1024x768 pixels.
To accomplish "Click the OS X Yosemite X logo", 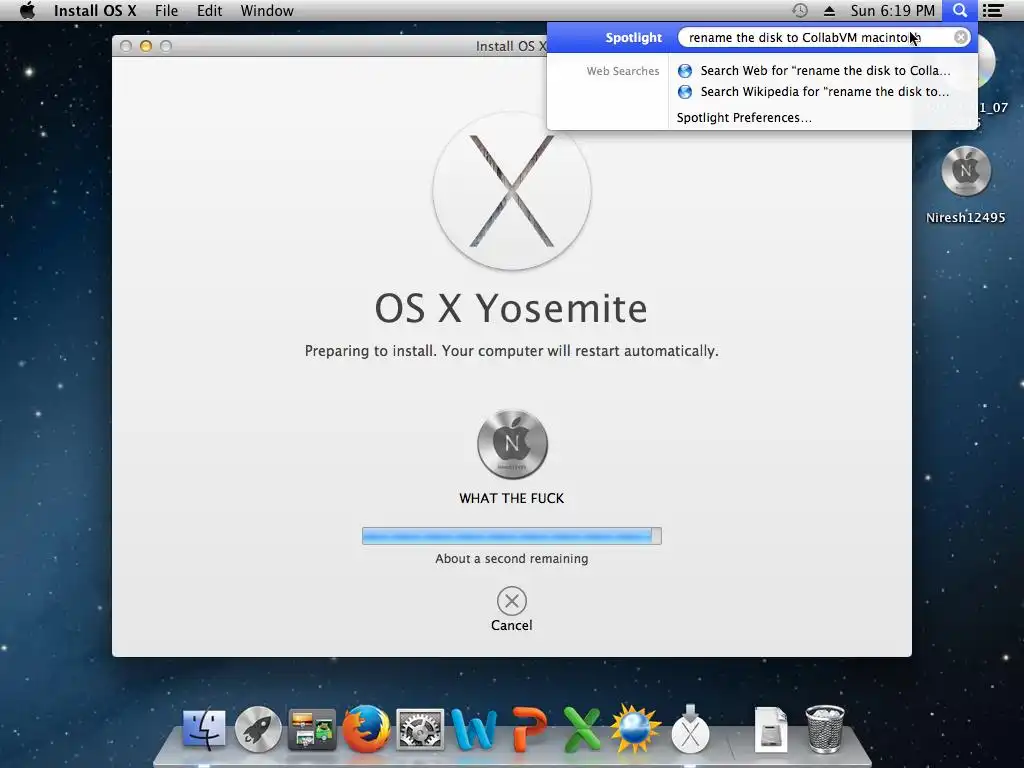I will [x=511, y=191].
